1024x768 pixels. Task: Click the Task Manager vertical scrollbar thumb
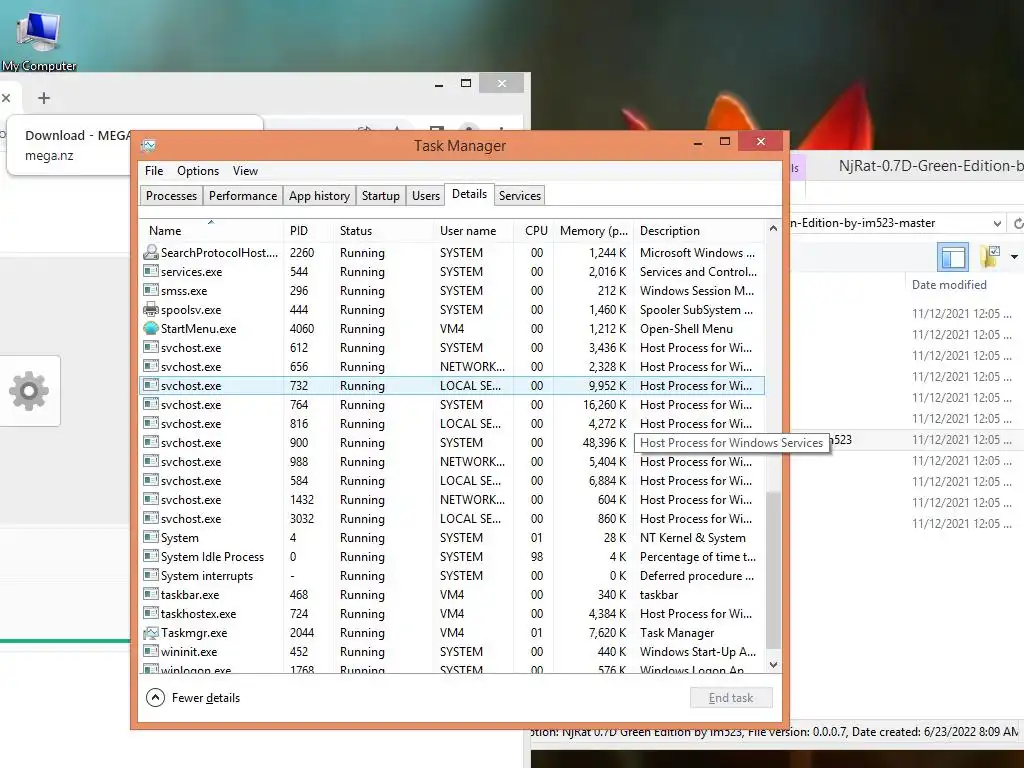click(x=773, y=570)
